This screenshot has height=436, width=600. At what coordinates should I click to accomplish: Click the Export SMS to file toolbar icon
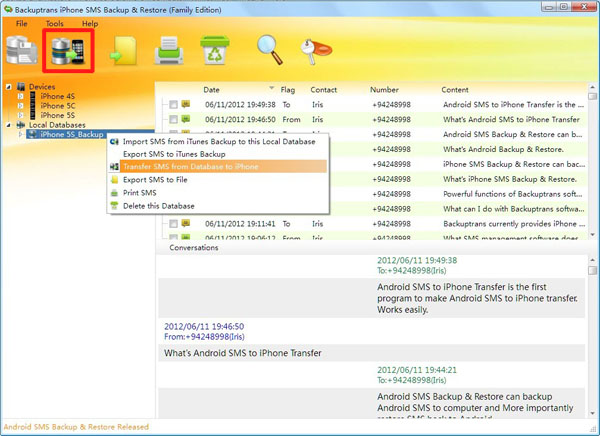[x=123, y=51]
